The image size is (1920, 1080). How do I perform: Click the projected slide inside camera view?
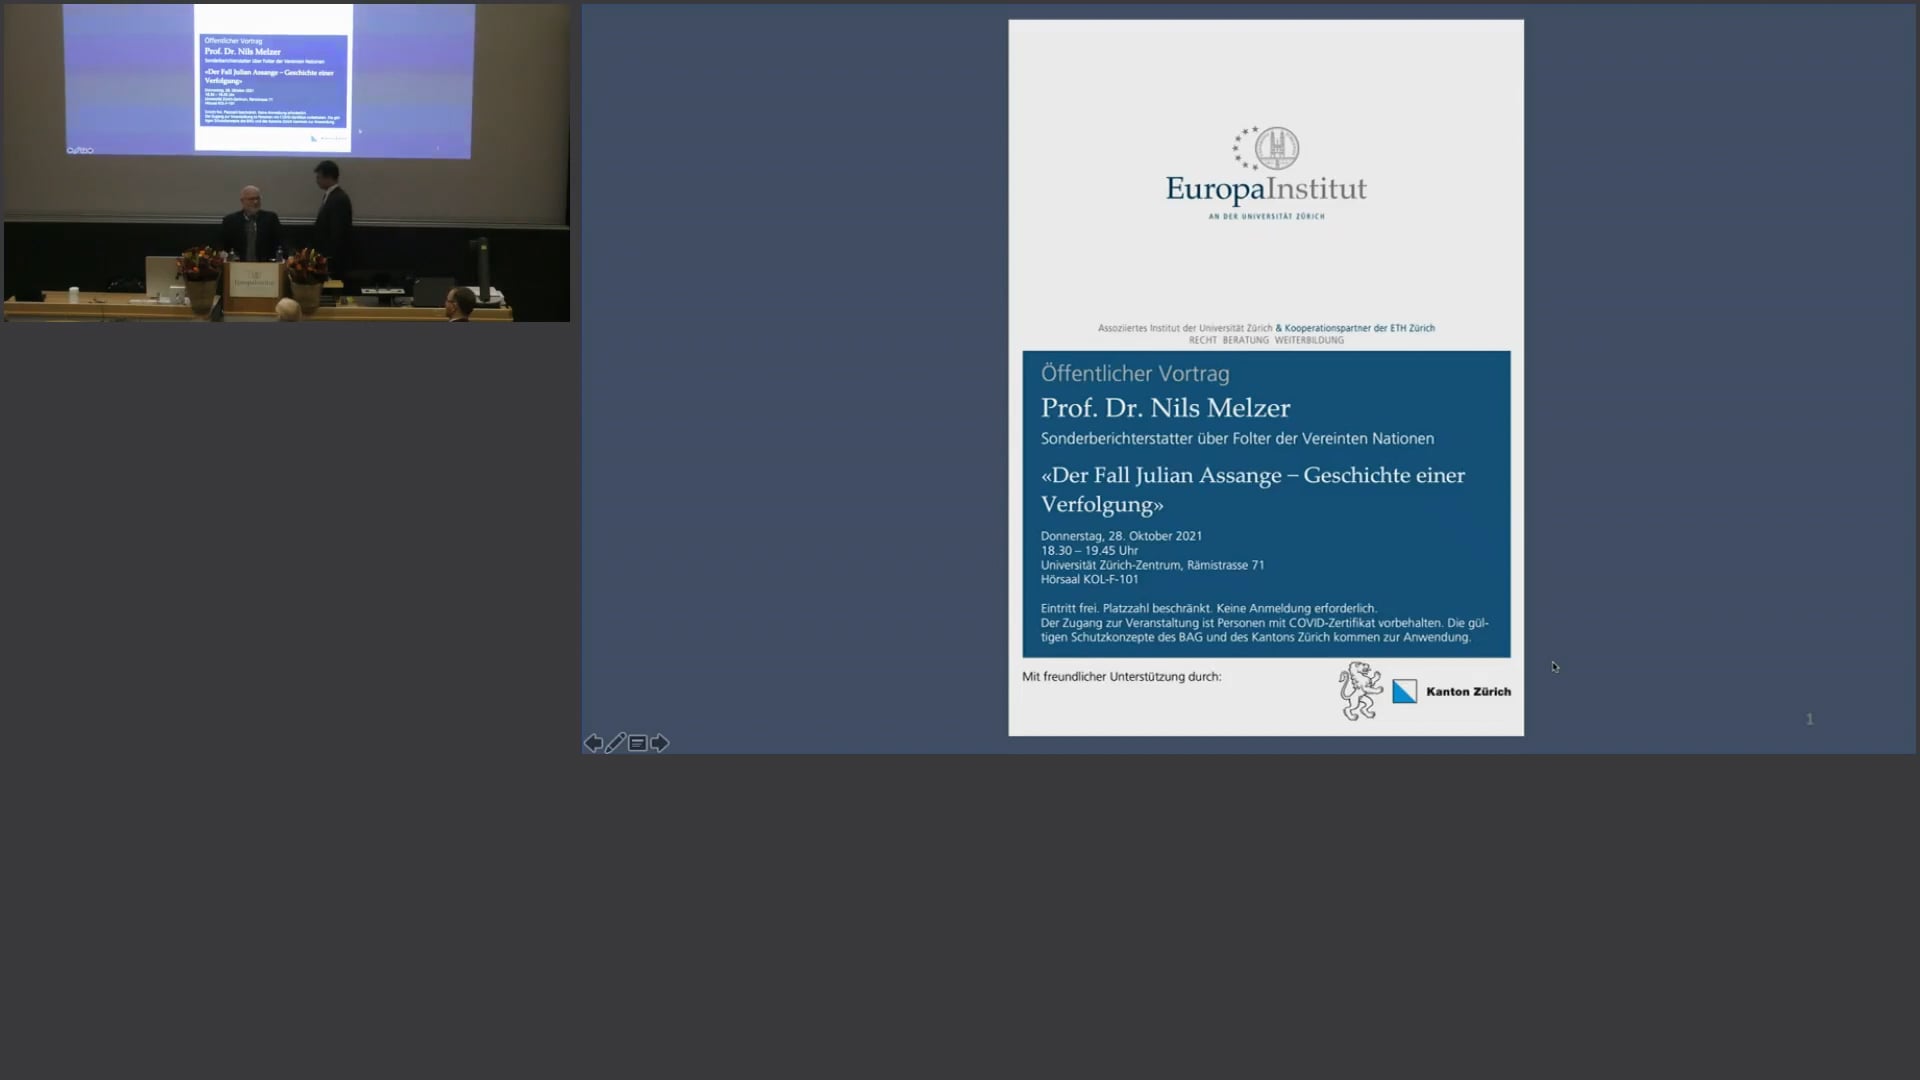tap(272, 78)
